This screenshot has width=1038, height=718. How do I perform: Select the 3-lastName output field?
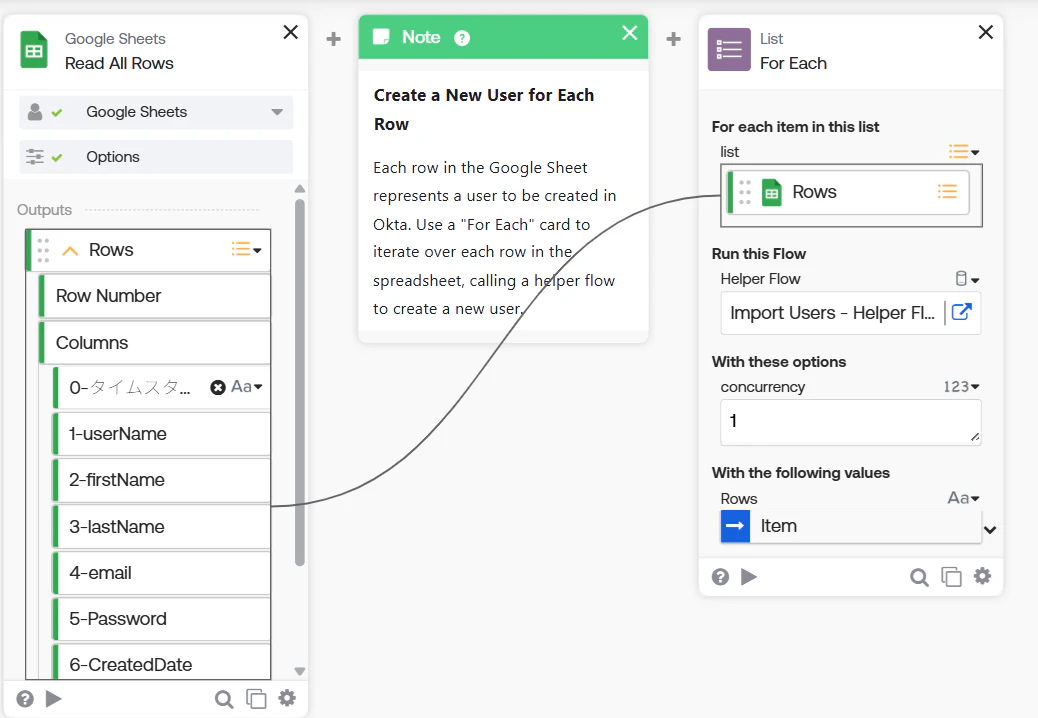coord(162,527)
